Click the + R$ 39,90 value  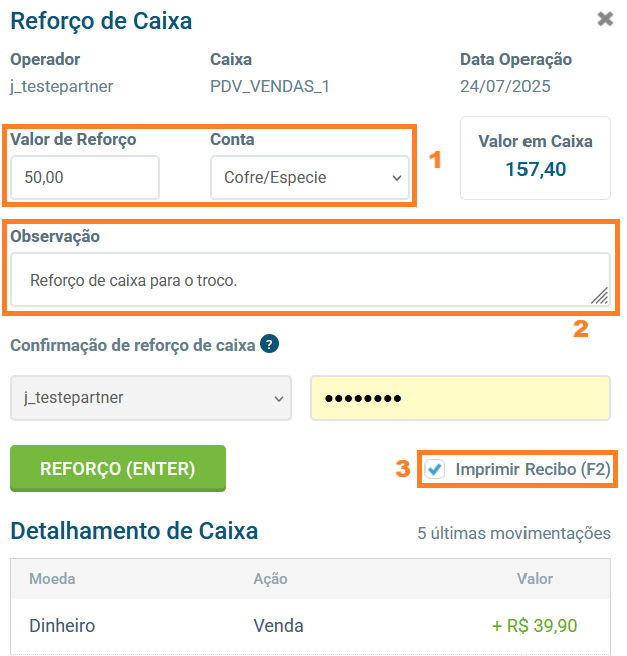(x=534, y=626)
